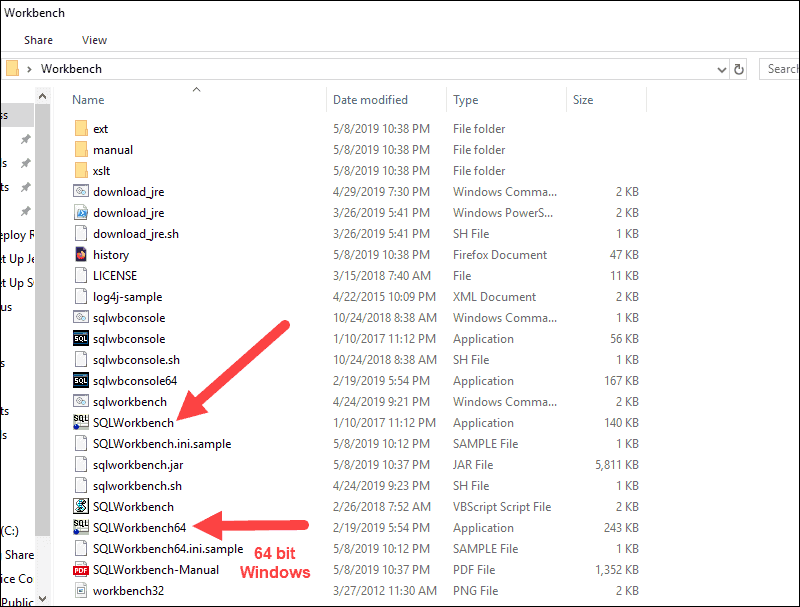Click the workbench32 PNG file icon
The image size is (800, 607).
pyautogui.click(x=81, y=590)
